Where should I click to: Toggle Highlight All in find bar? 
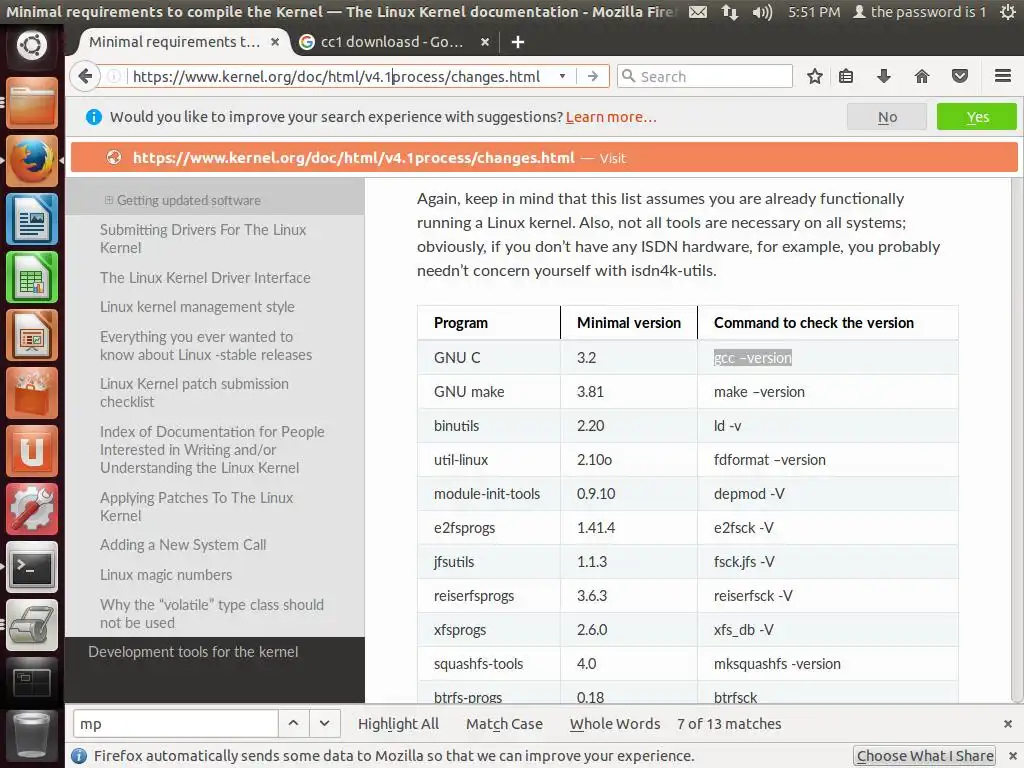[x=398, y=724]
